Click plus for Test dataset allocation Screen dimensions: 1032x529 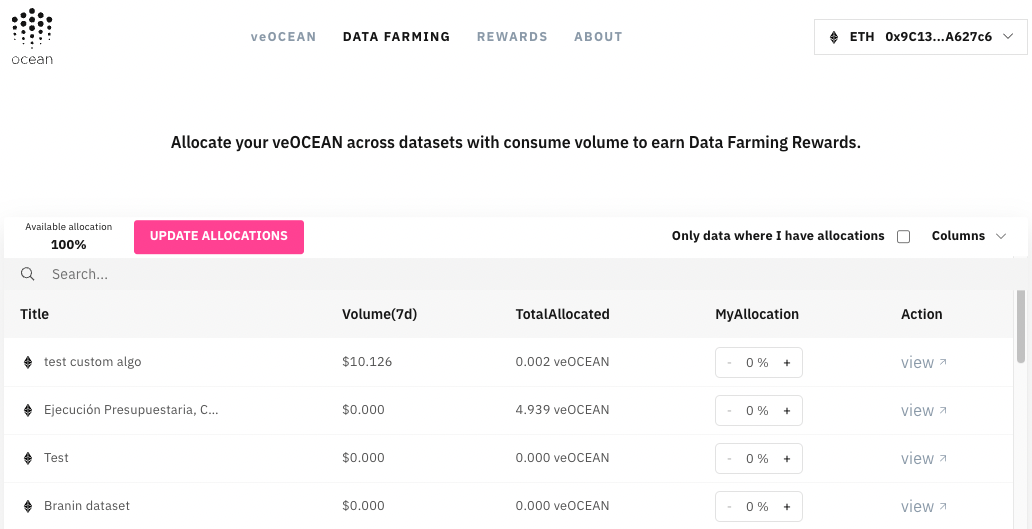787,459
